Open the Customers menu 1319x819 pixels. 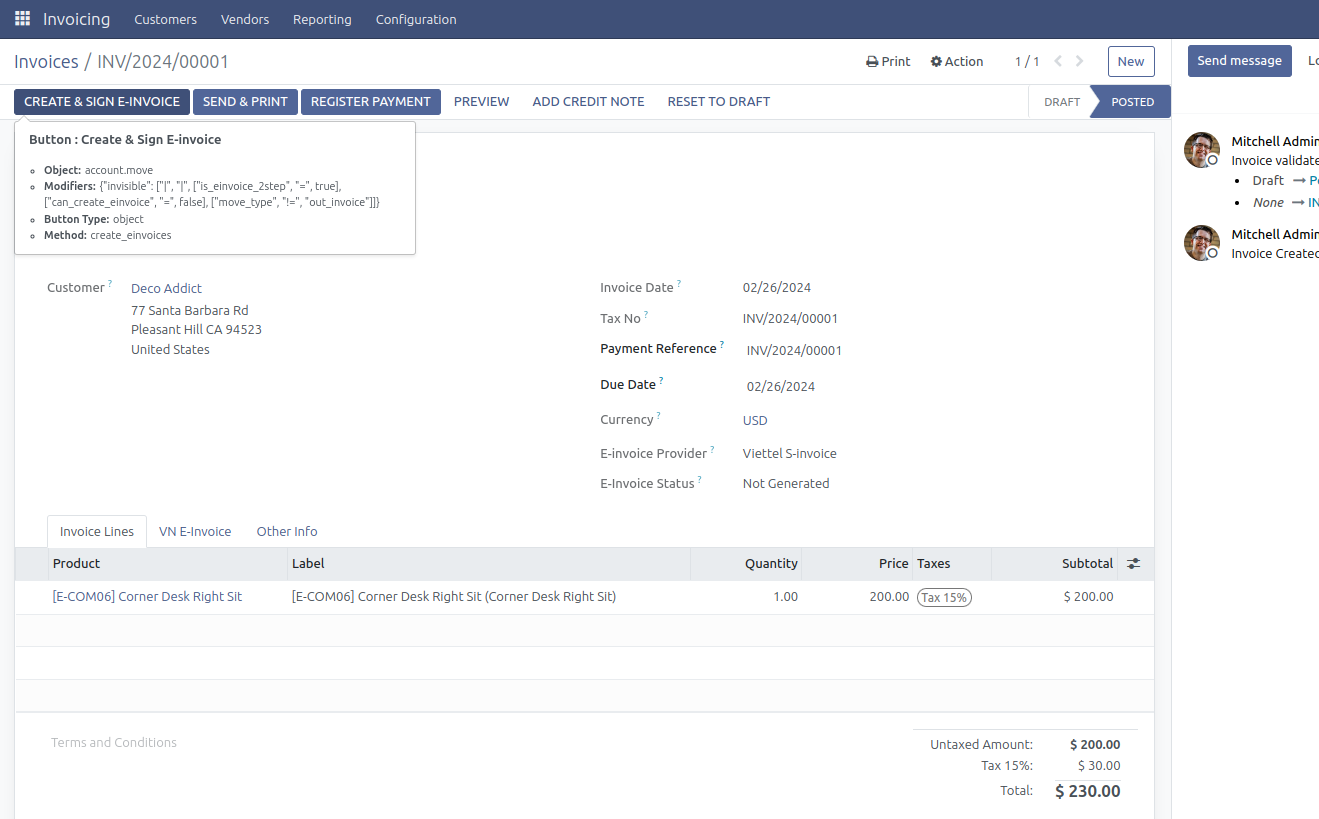[x=165, y=19]
